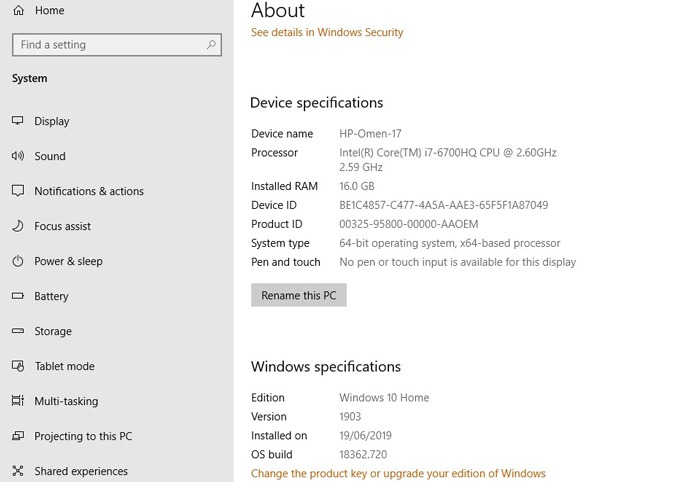
Task: Click the Focus assist moon icon
Action: click(x=18, y=226)
